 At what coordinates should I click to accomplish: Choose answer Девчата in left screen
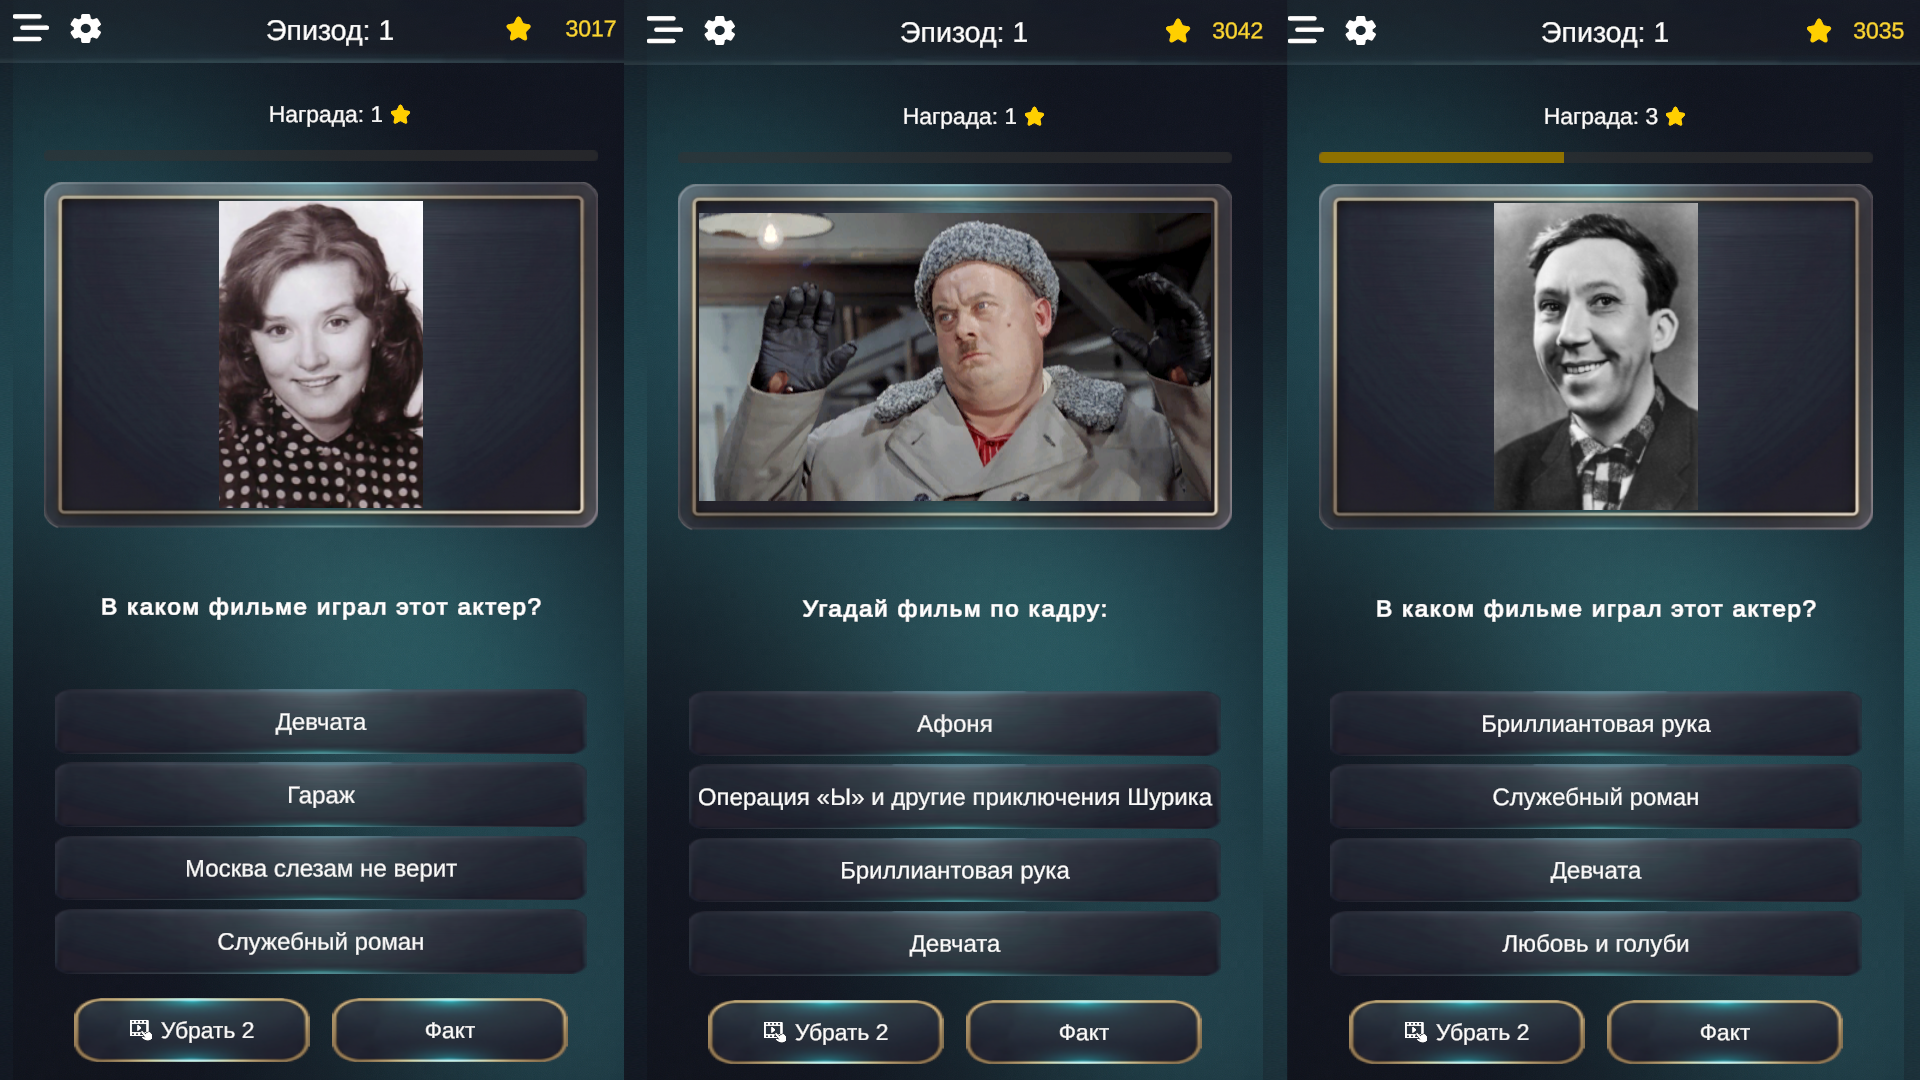(x=321, y=722)
